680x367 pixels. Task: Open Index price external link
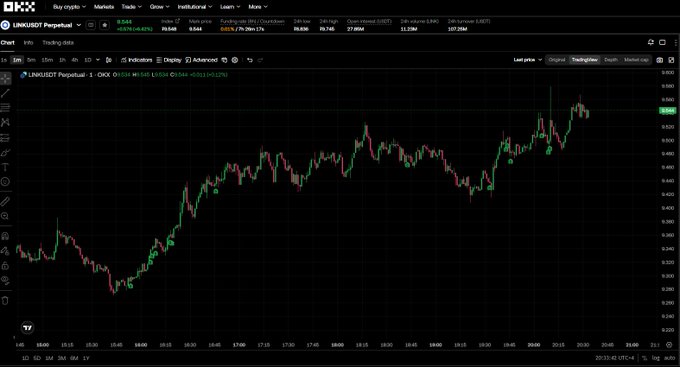[x=177, y=21]
